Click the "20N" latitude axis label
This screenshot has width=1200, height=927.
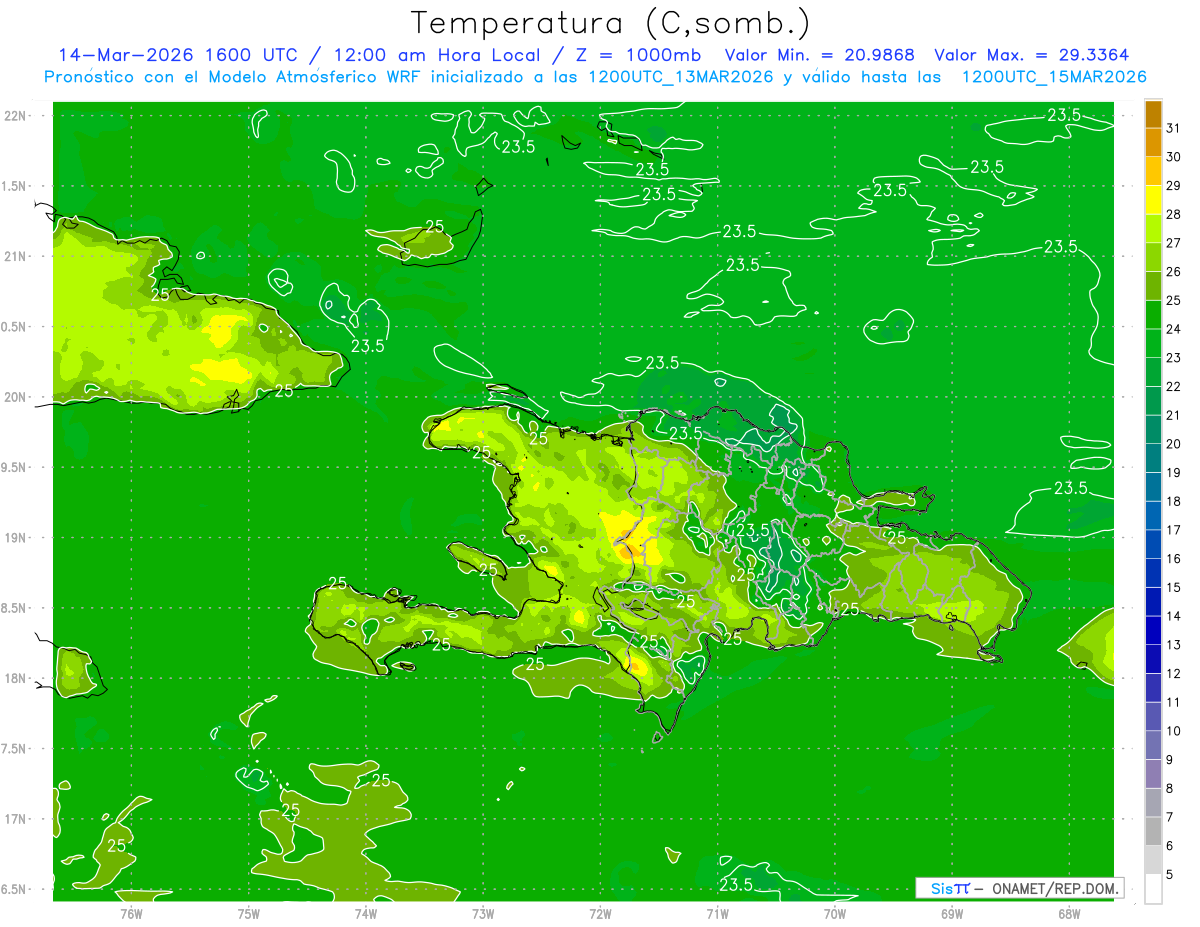coord(16,397)
